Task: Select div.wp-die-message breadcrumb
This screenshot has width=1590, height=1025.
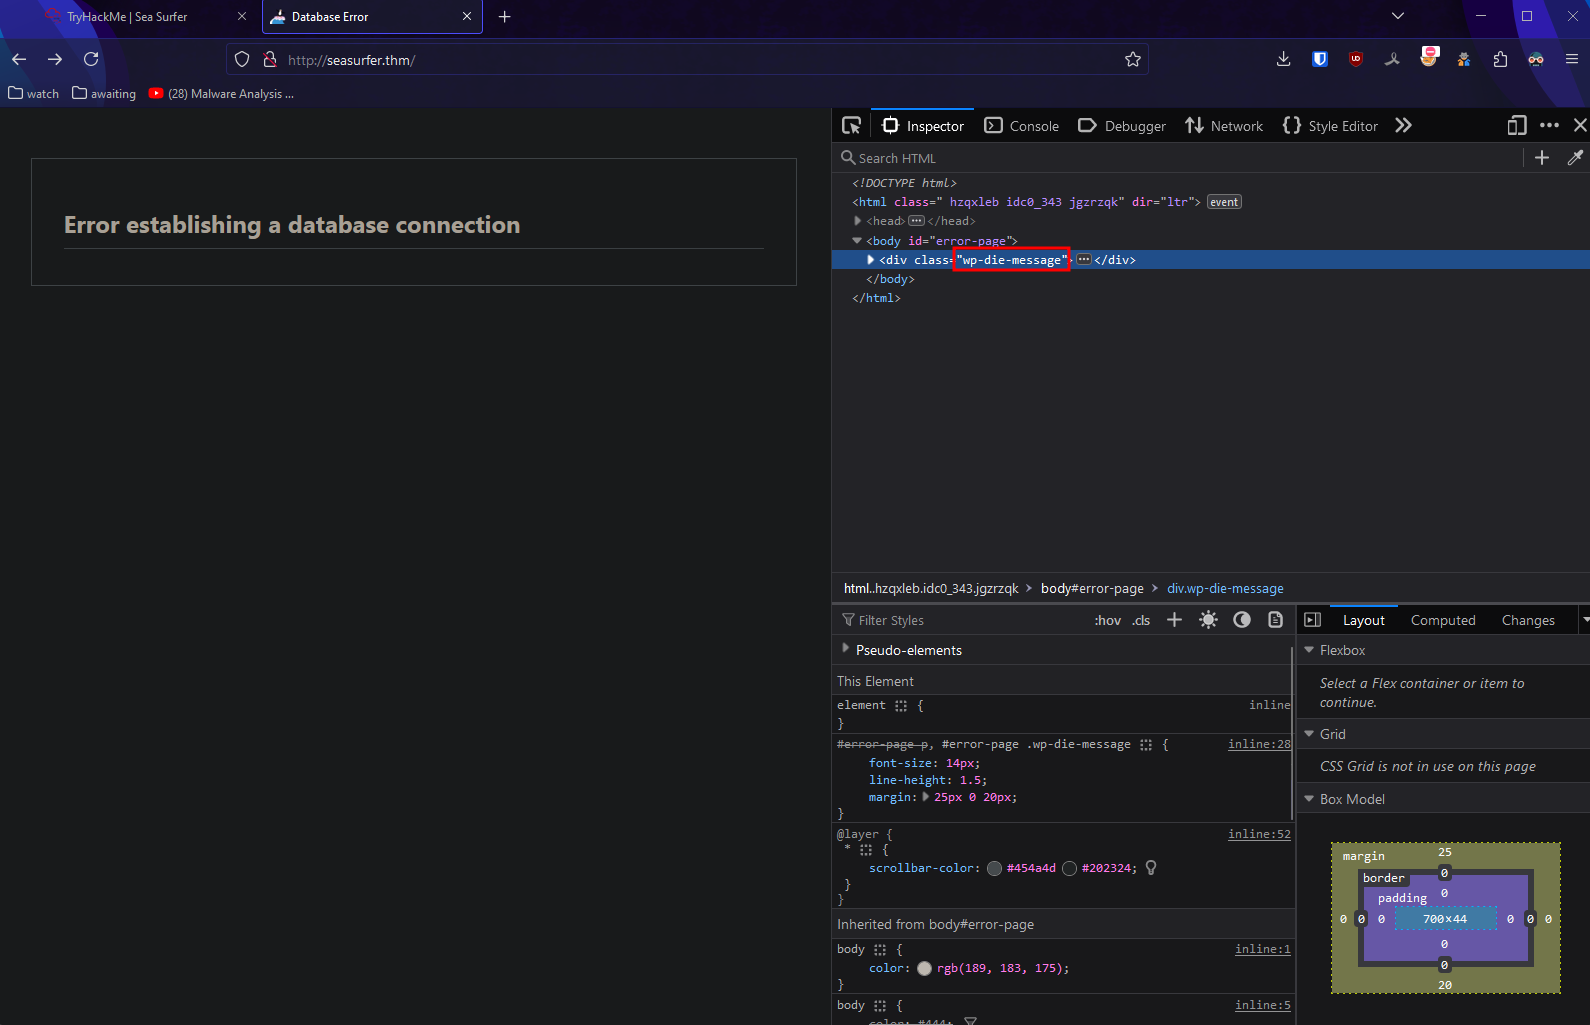Action: (1225, 588)
